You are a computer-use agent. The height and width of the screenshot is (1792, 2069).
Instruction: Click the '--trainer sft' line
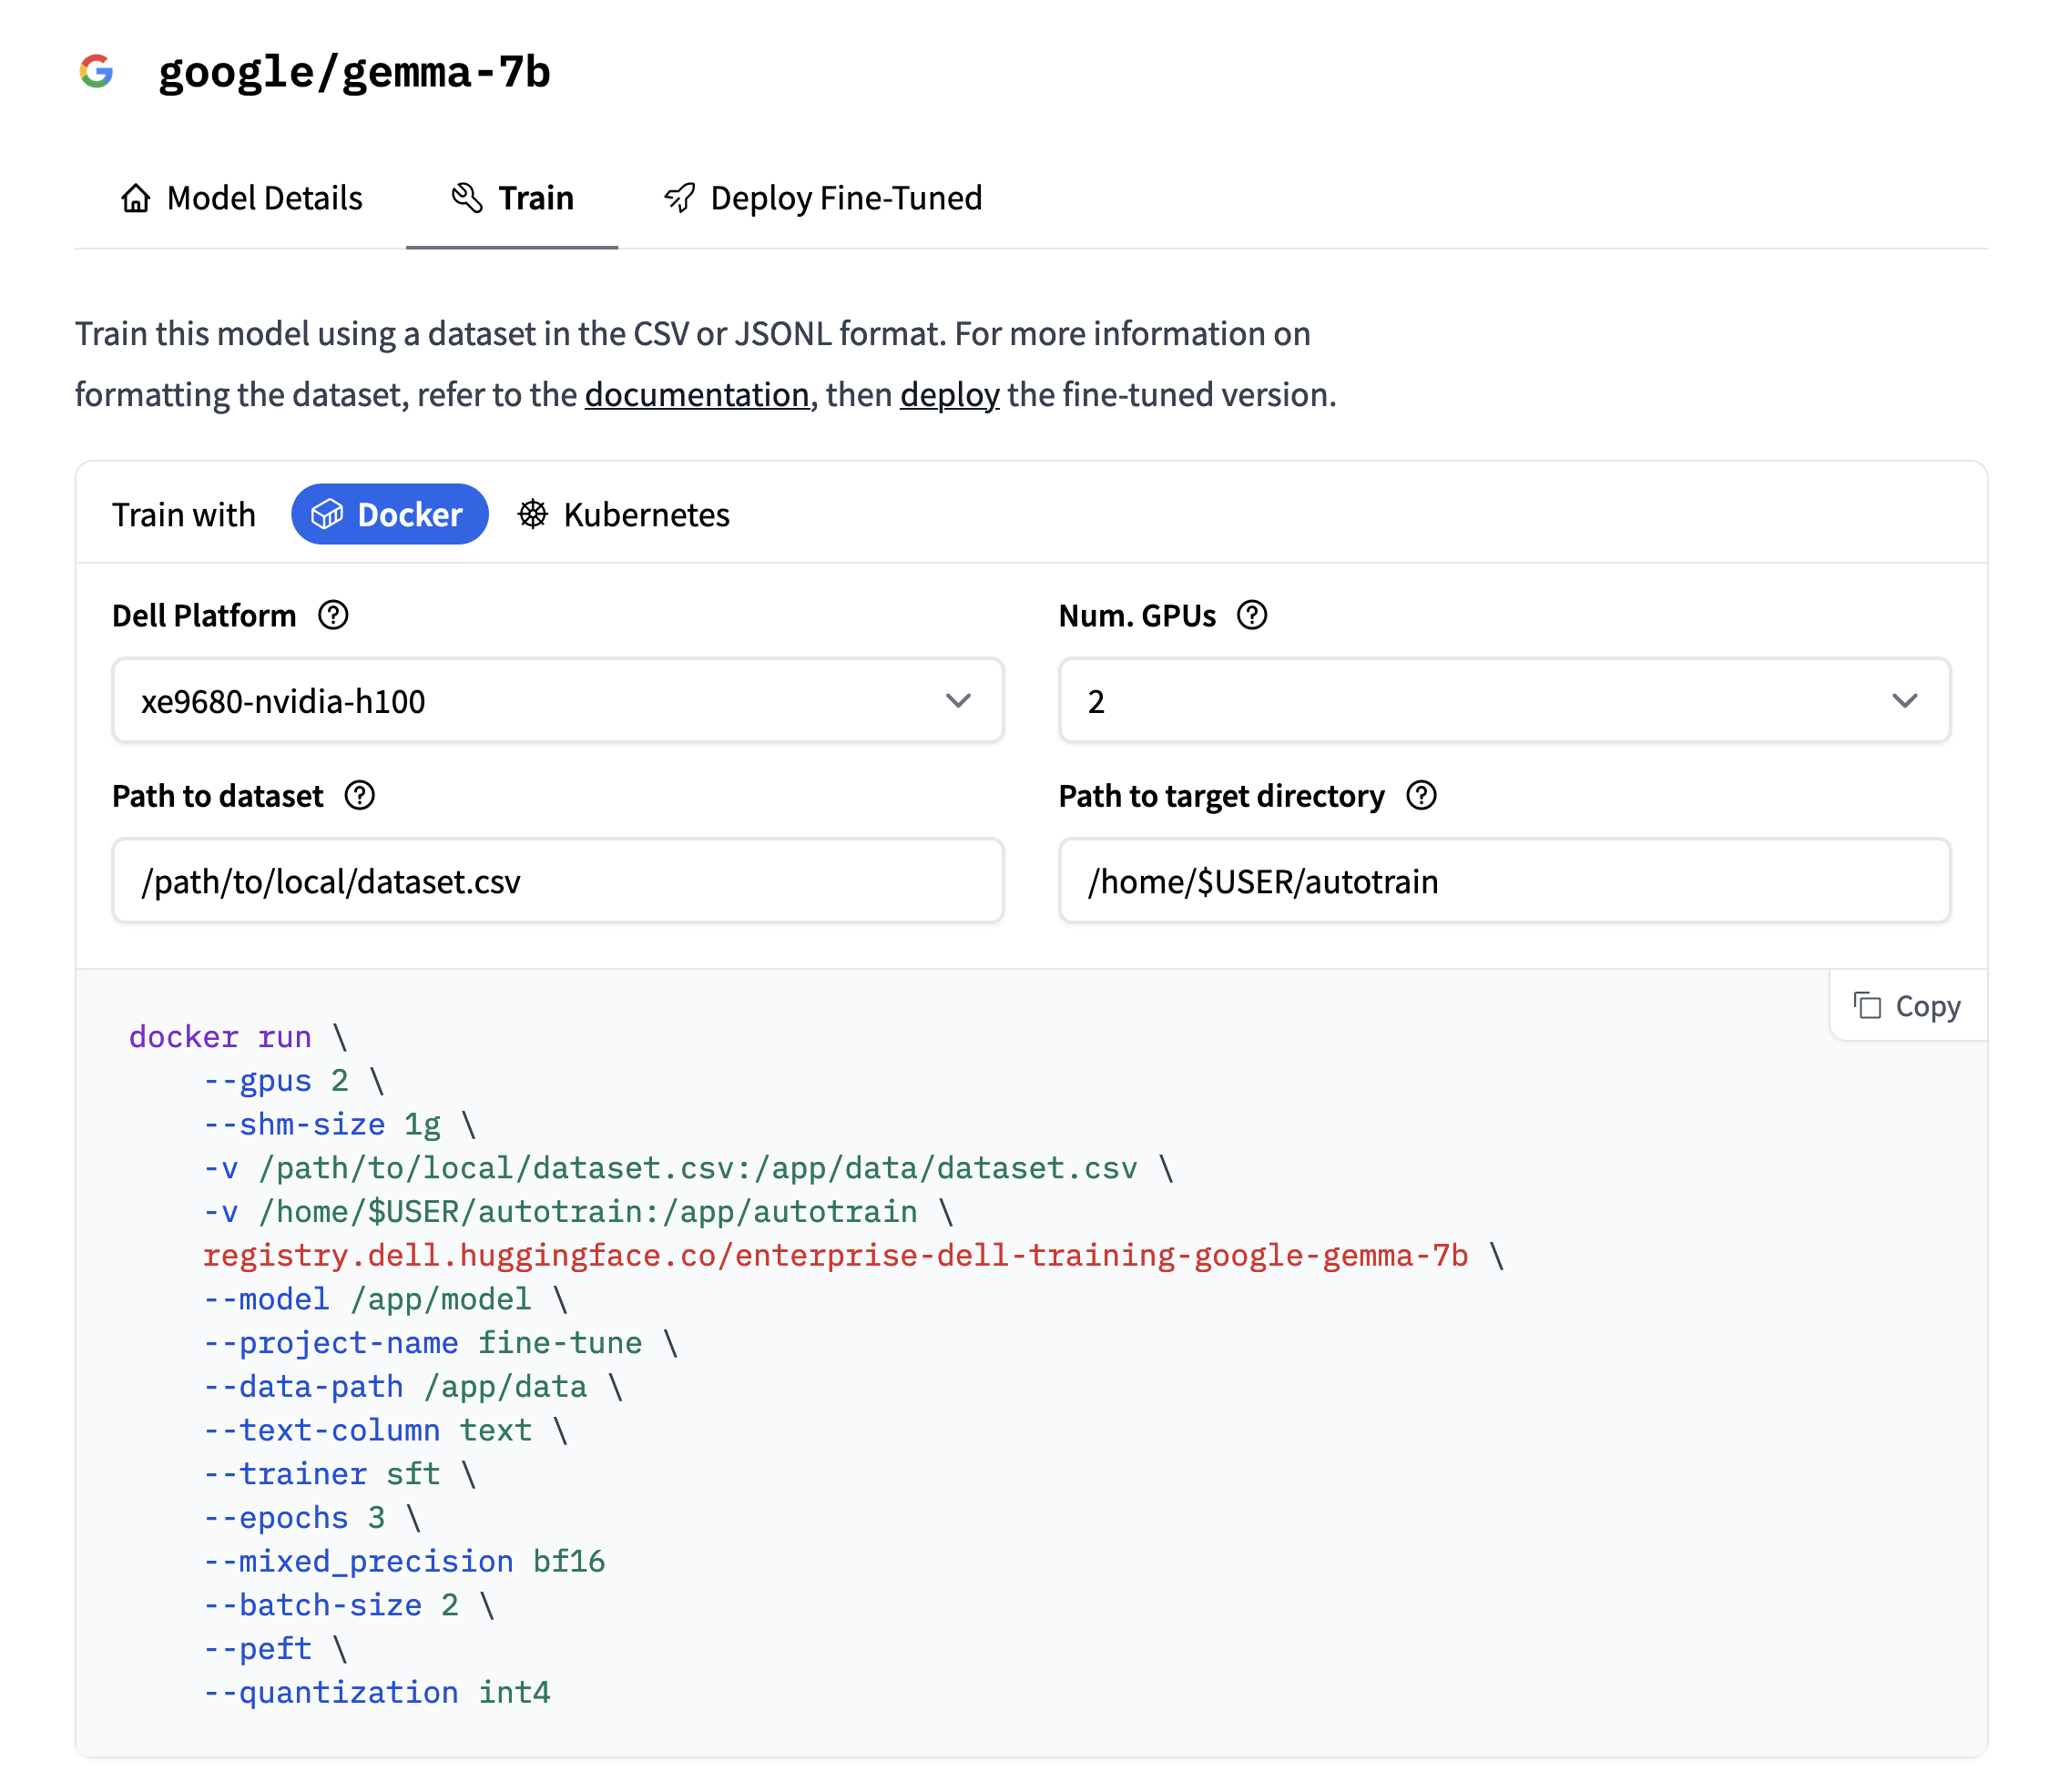point(340,1474)
